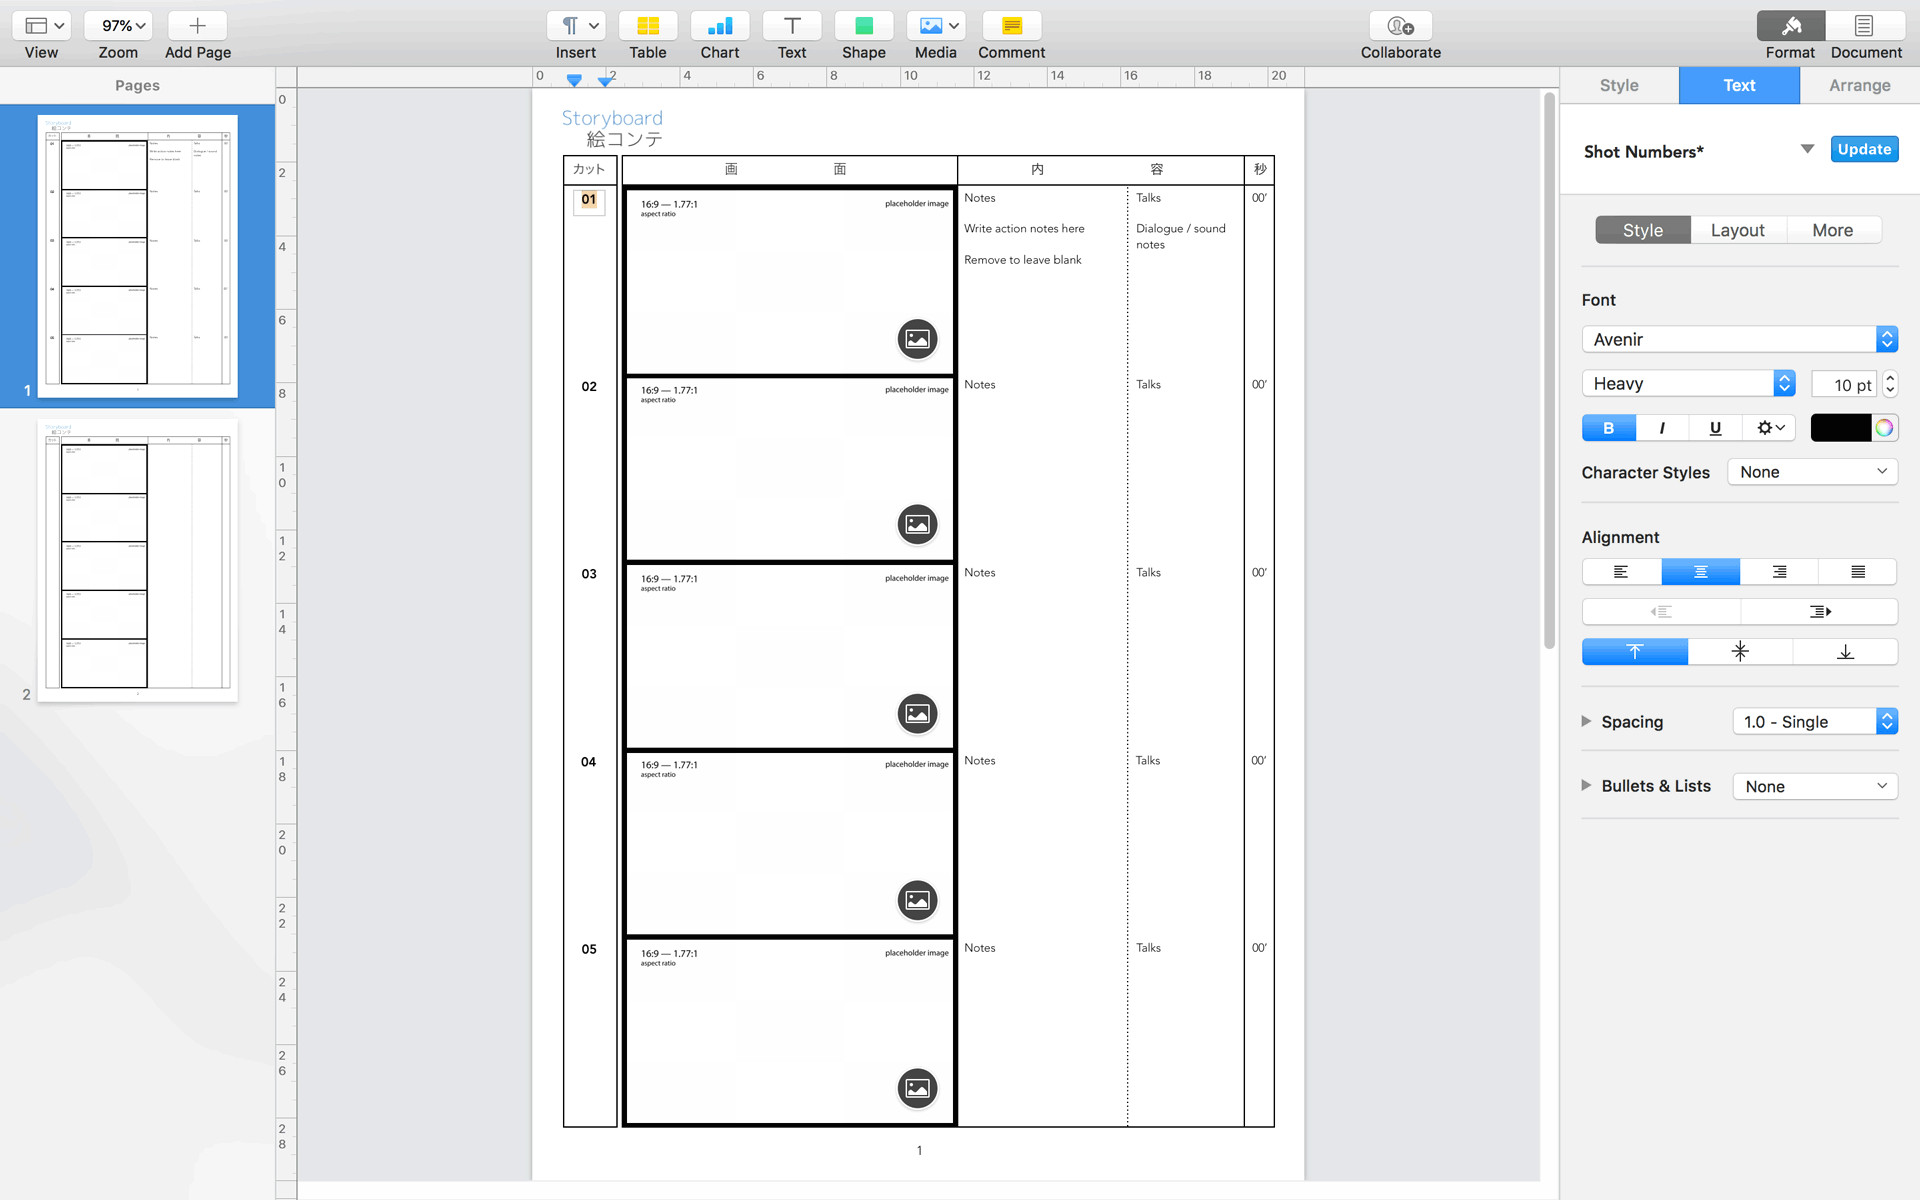Open the Character Styles dropdown
This screenshot has height=1200, width=1920.
click(x=1812, y=471)
